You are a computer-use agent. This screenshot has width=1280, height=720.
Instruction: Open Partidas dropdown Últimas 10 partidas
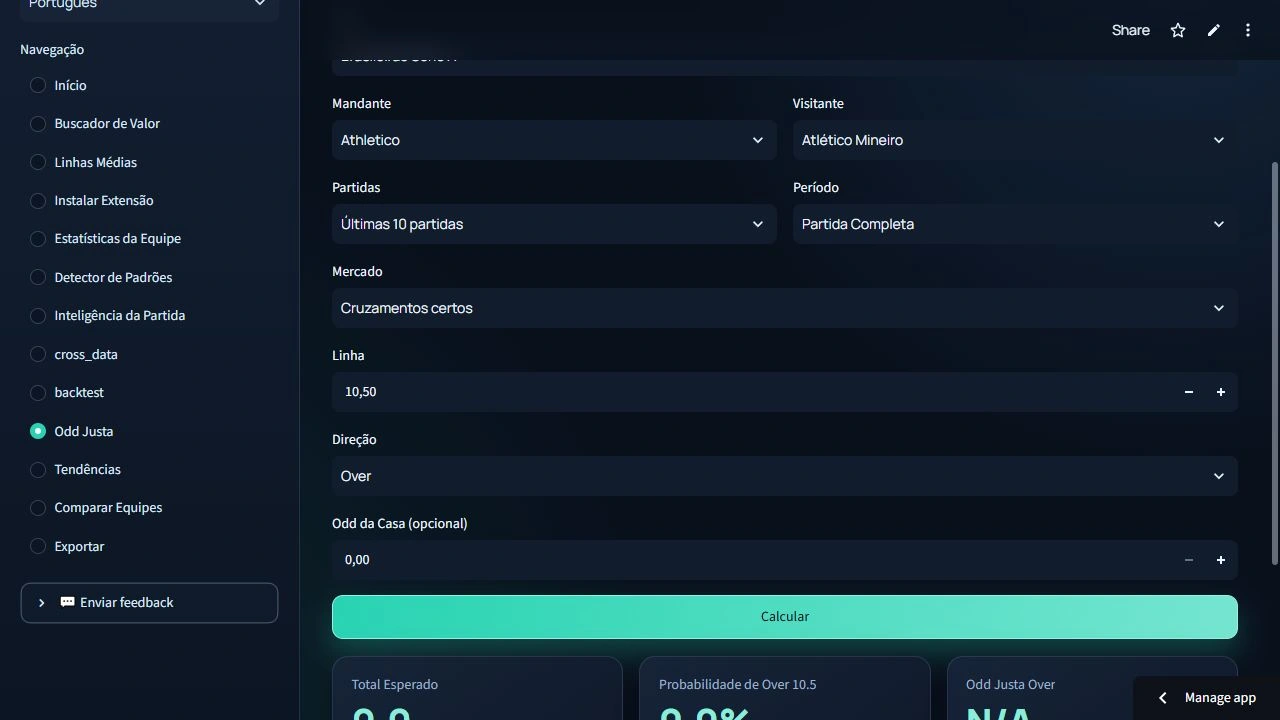(554, 224)
